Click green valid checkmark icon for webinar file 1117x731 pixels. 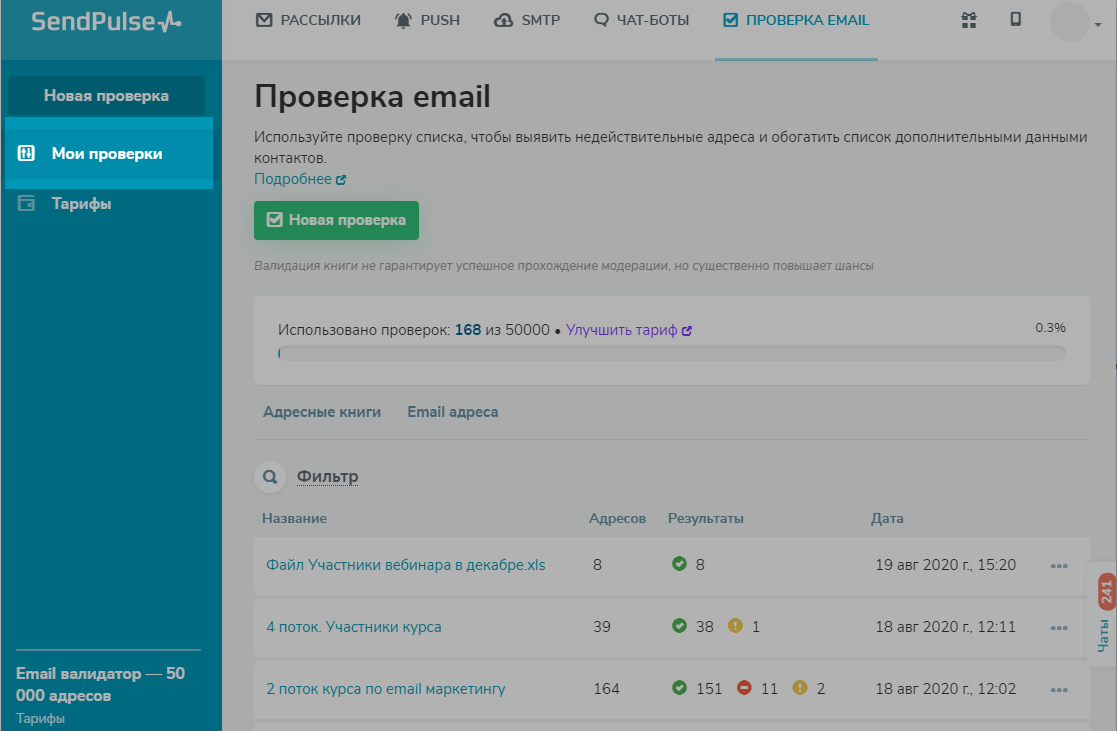680,564
